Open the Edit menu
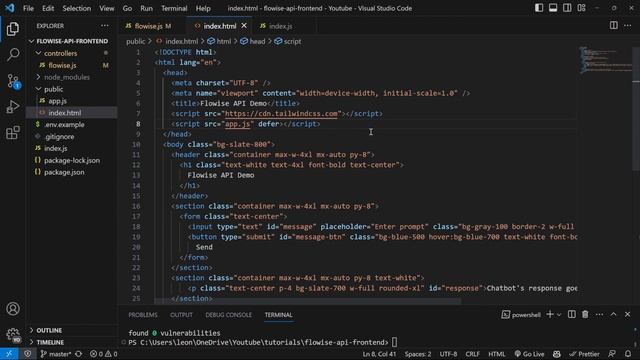 tap(48, 8)
